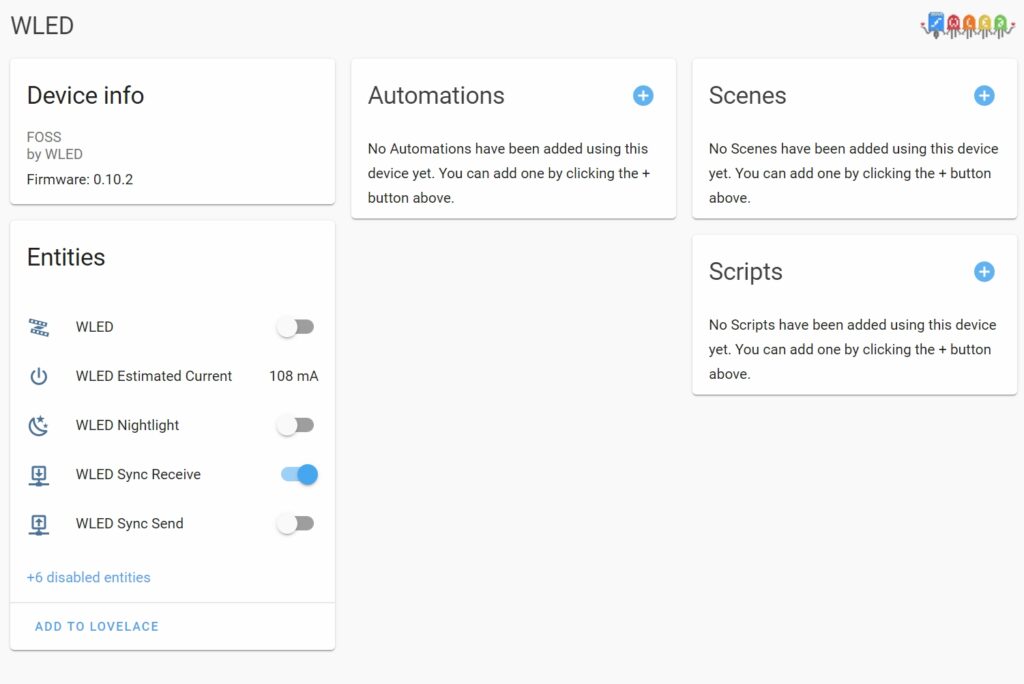Add a new script with plus button
Viewport: 1024px width, 684px height.
point(984,271)
